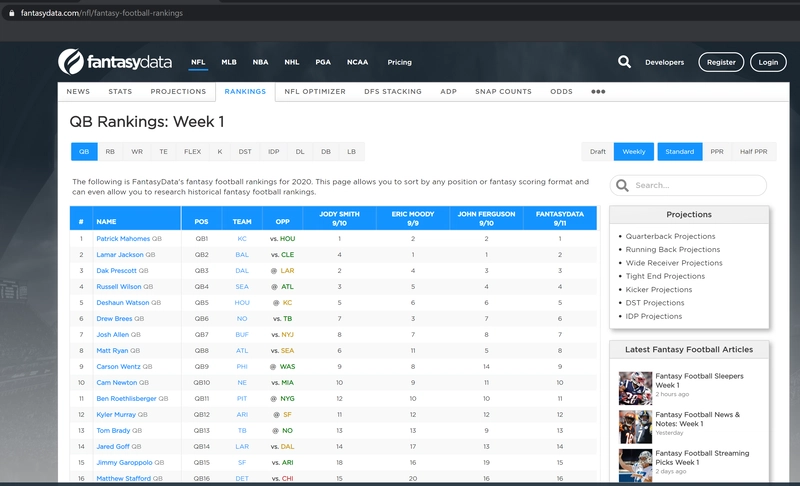Screen dimensions: 800x486
Task: Choose PPR scoring format
Action: 717,151
